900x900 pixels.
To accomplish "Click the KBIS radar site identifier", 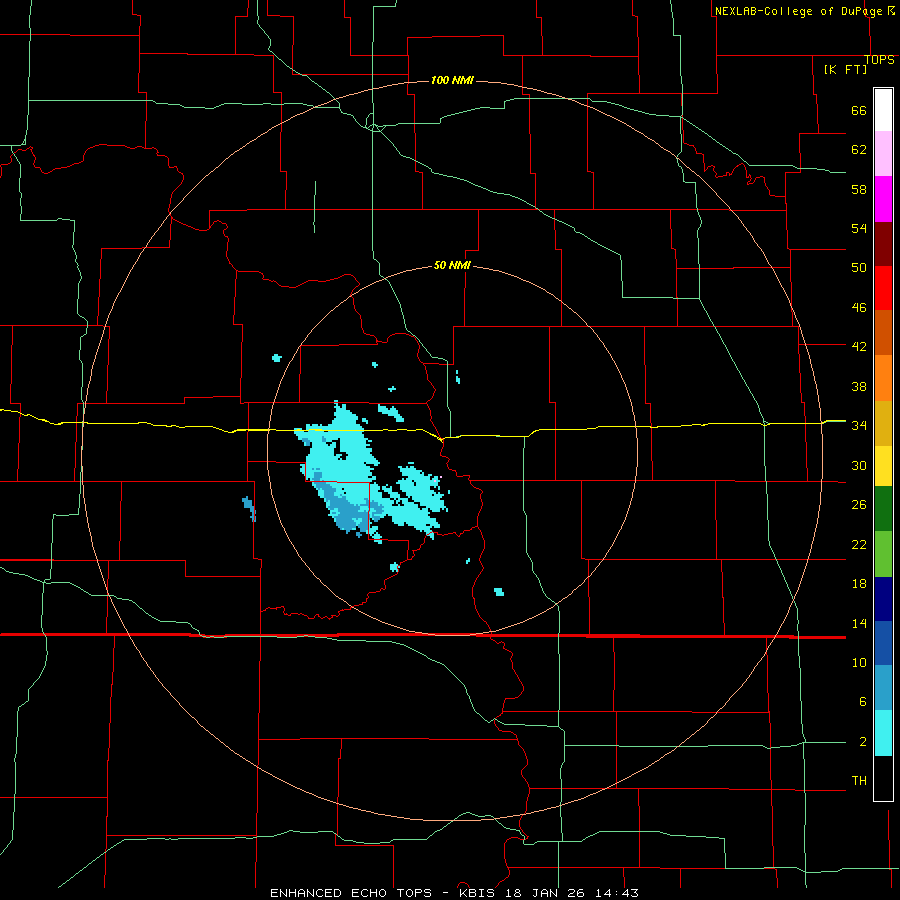I will tap(479, 893).
